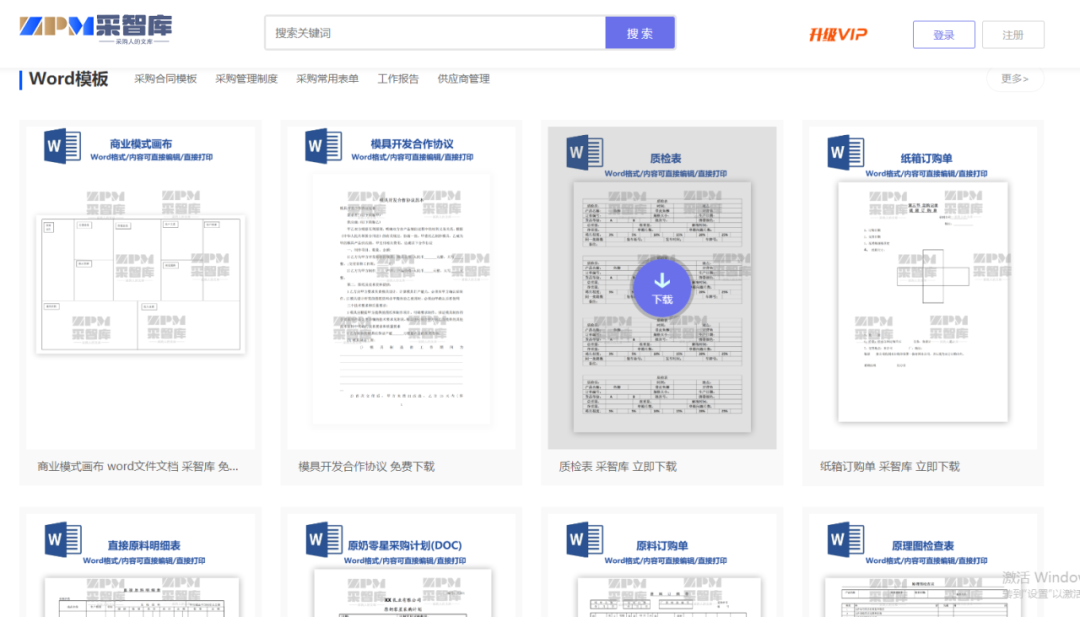The height and width of the screenshot is (617, 1080).
Task: Focus the 搜索关键词 search input field
Action: point(435,33)
